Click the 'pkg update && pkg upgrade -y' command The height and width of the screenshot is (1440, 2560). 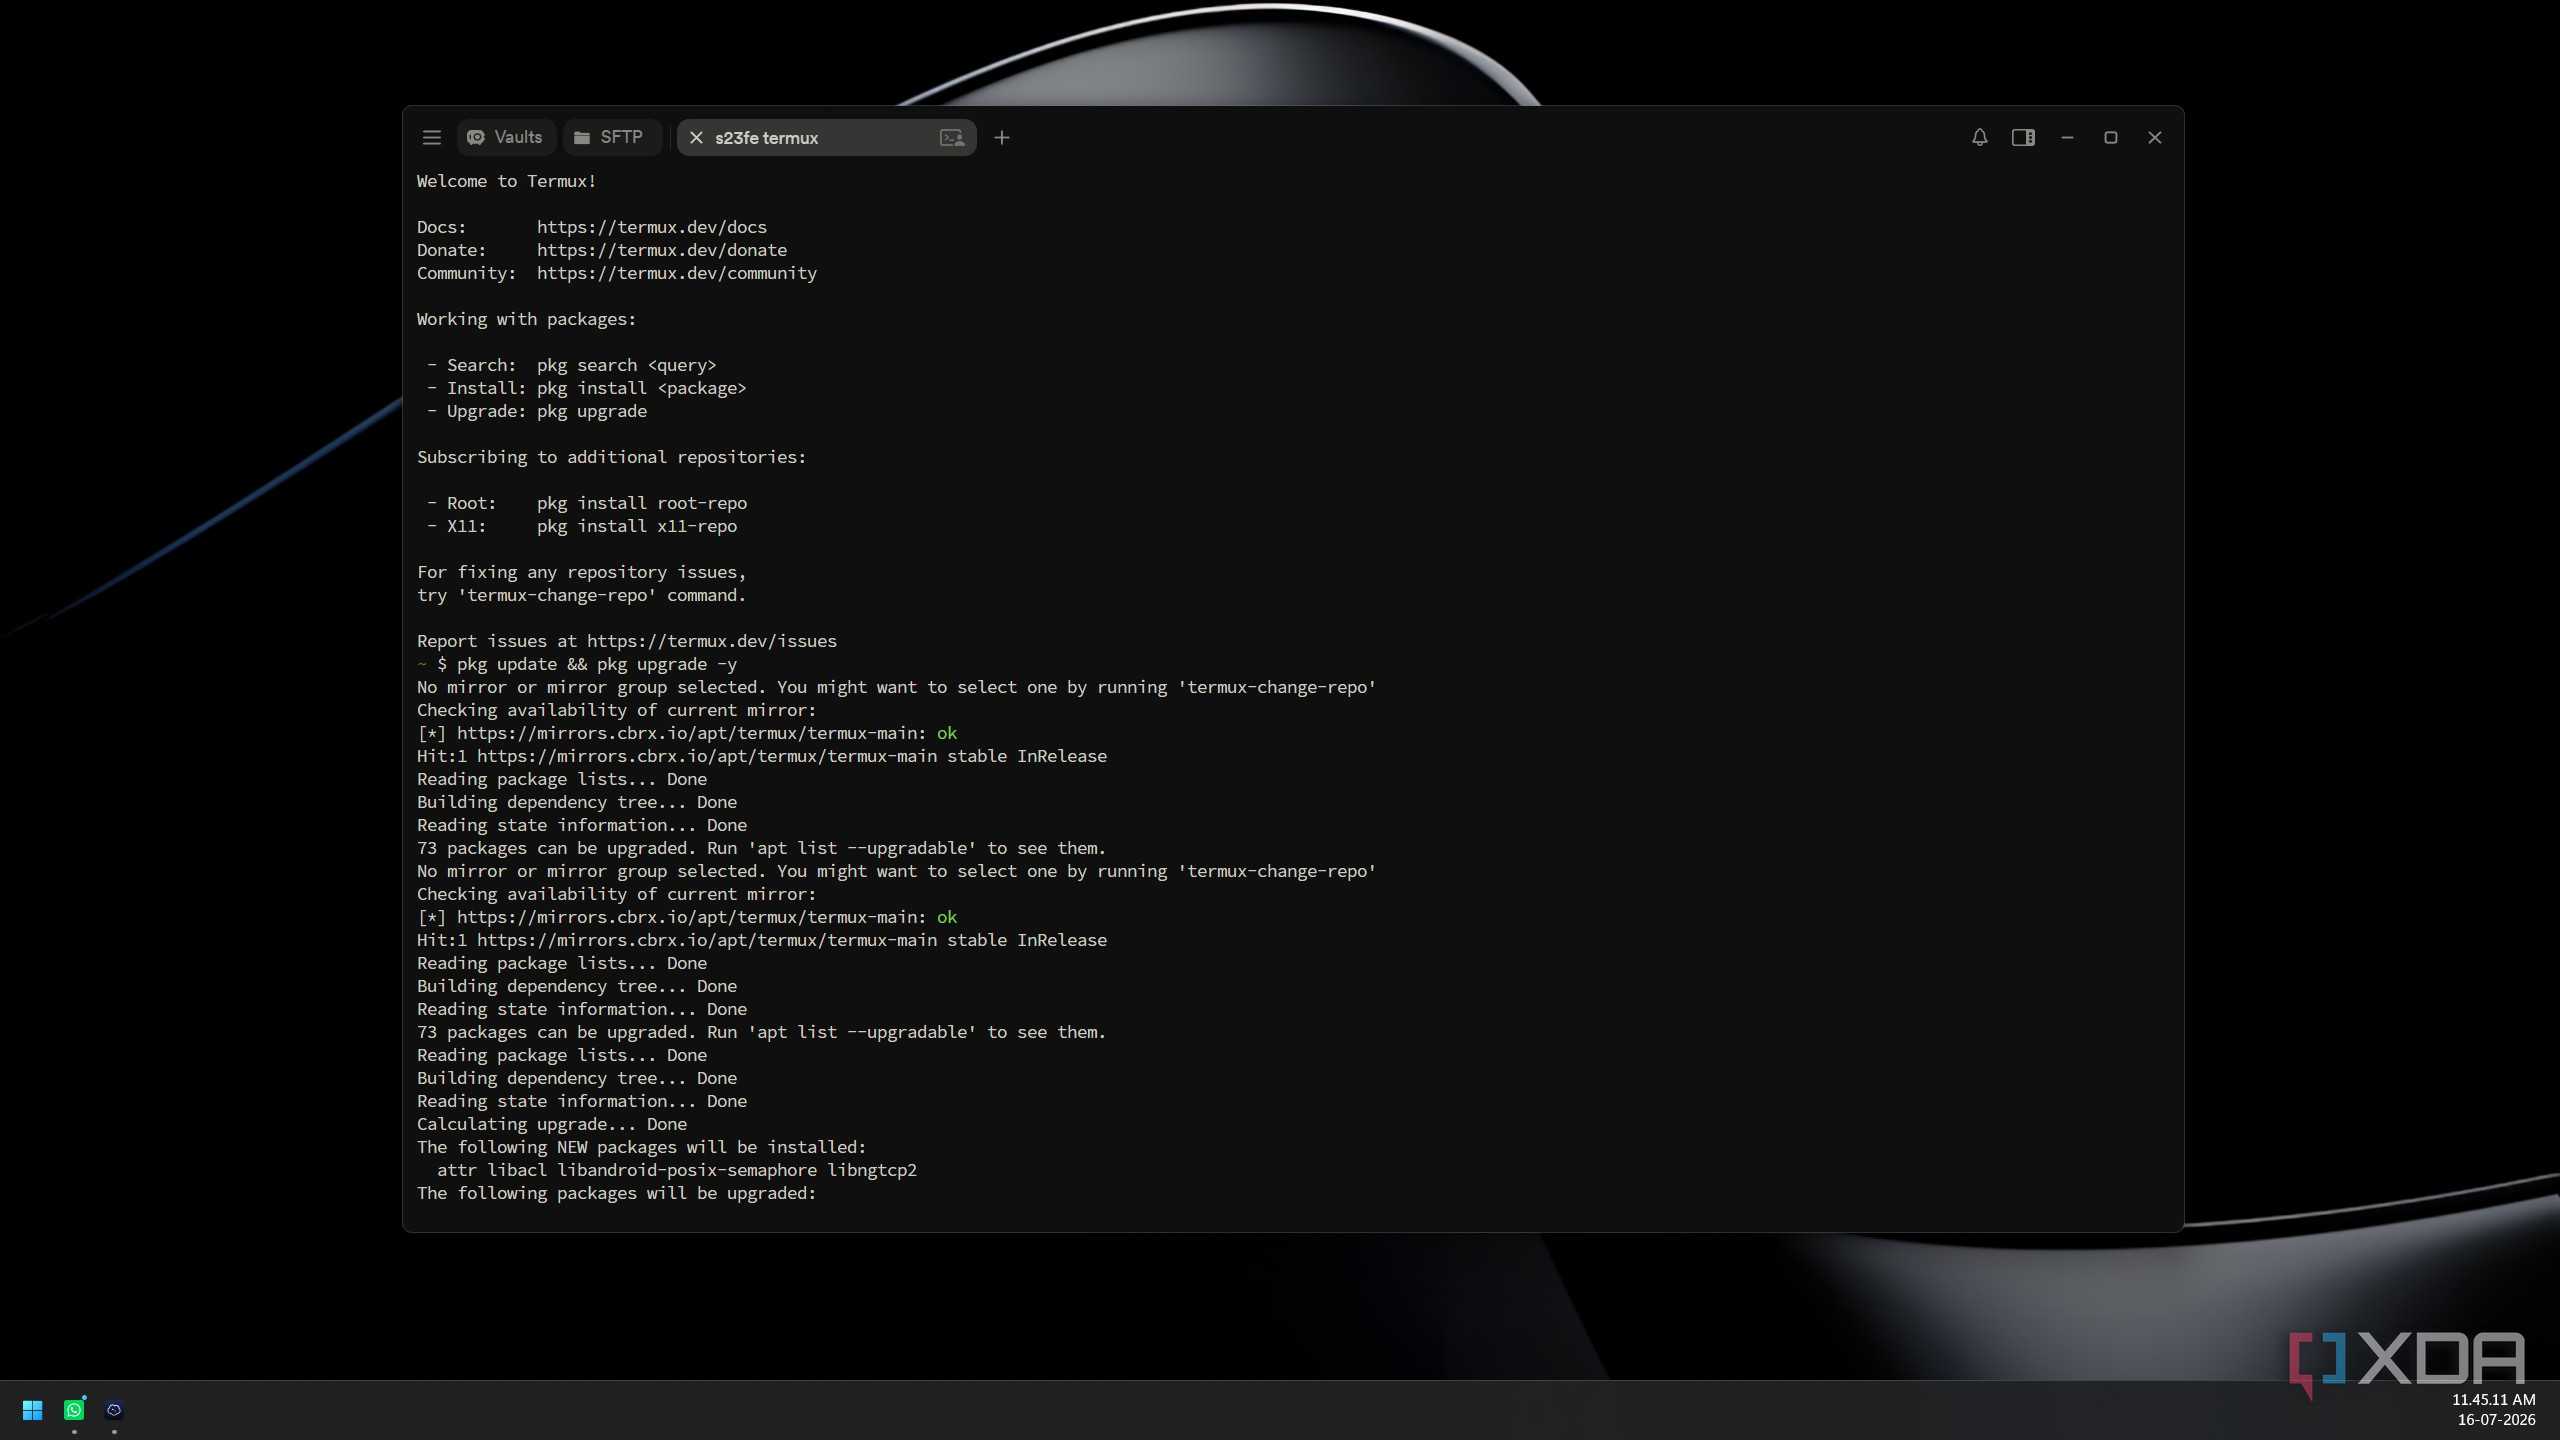(597, 664)
